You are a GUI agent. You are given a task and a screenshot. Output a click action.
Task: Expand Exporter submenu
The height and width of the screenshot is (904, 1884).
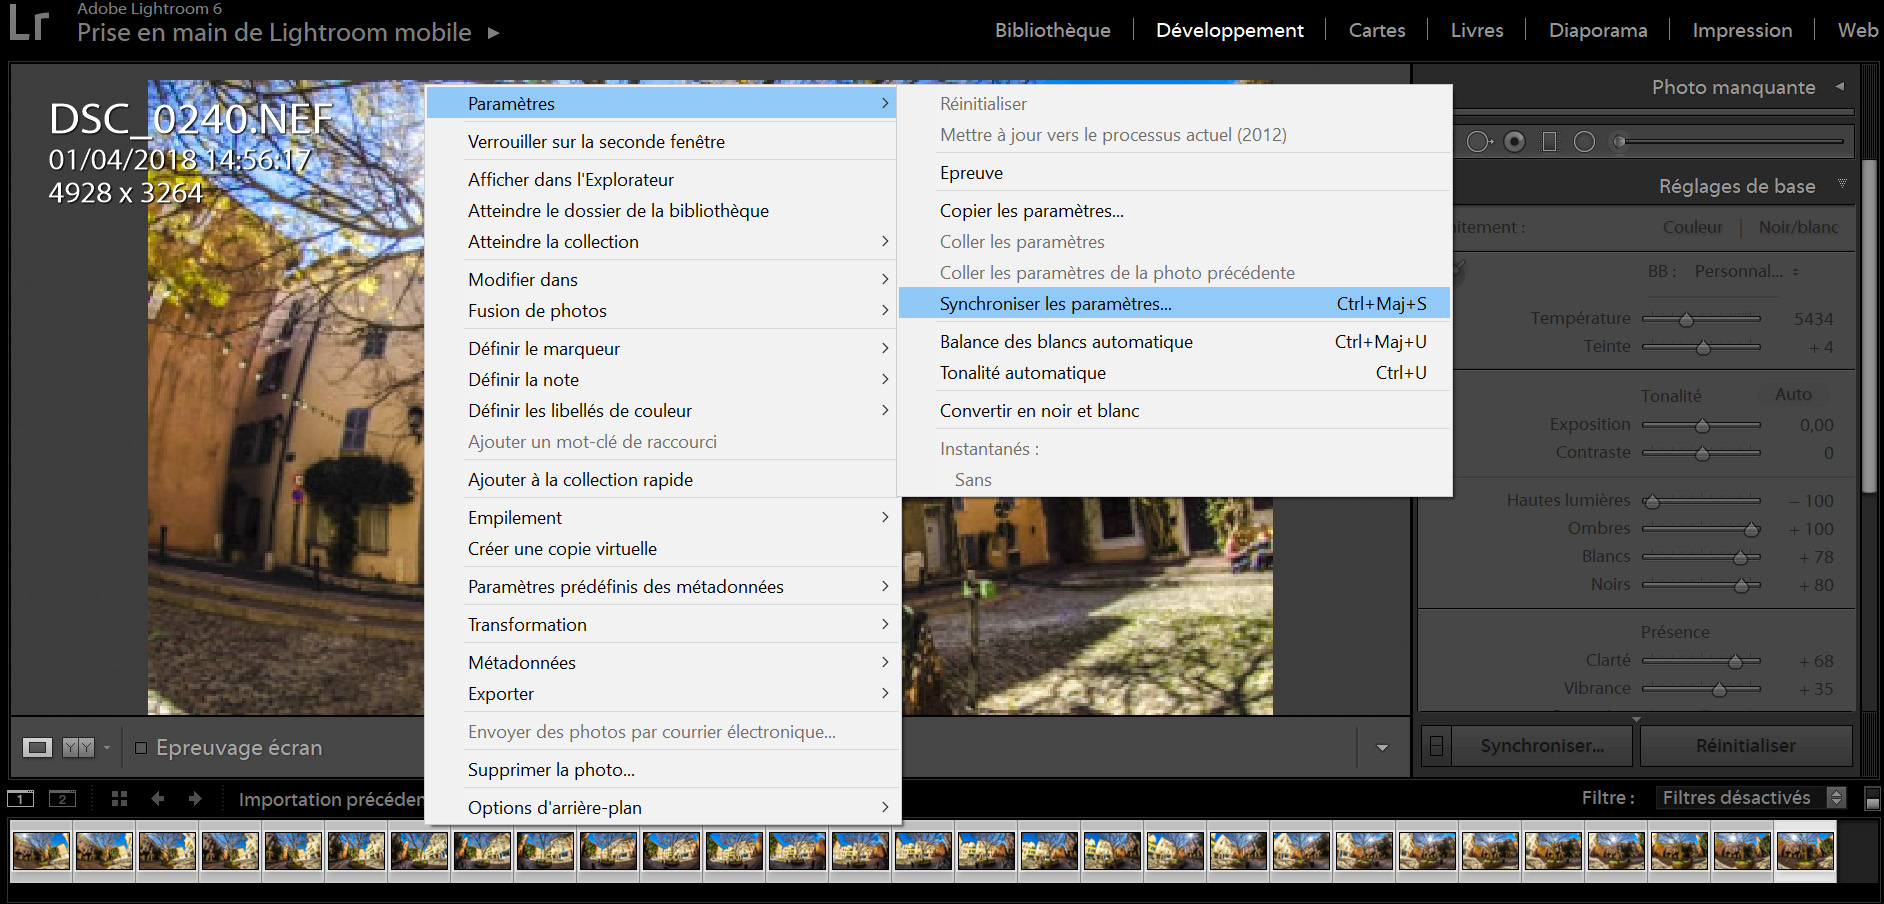click(661, 694)
